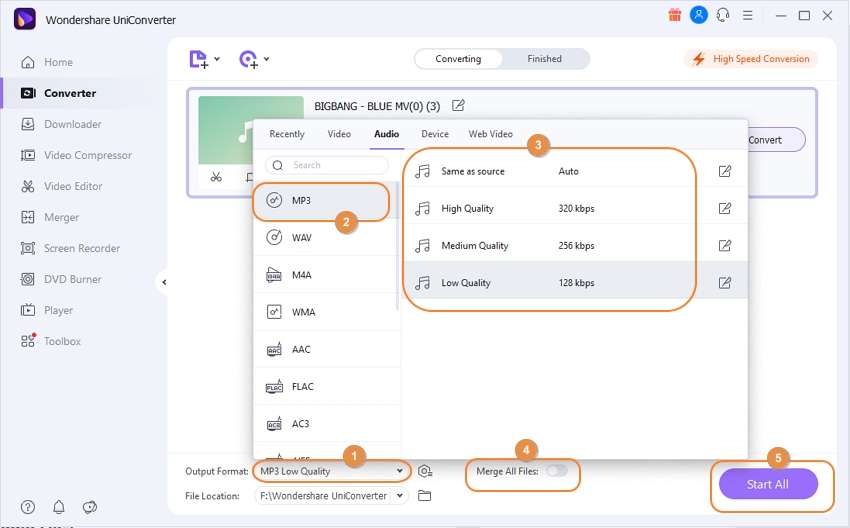
Task: Open the notifications bell icon
Action: click(59, 507)
